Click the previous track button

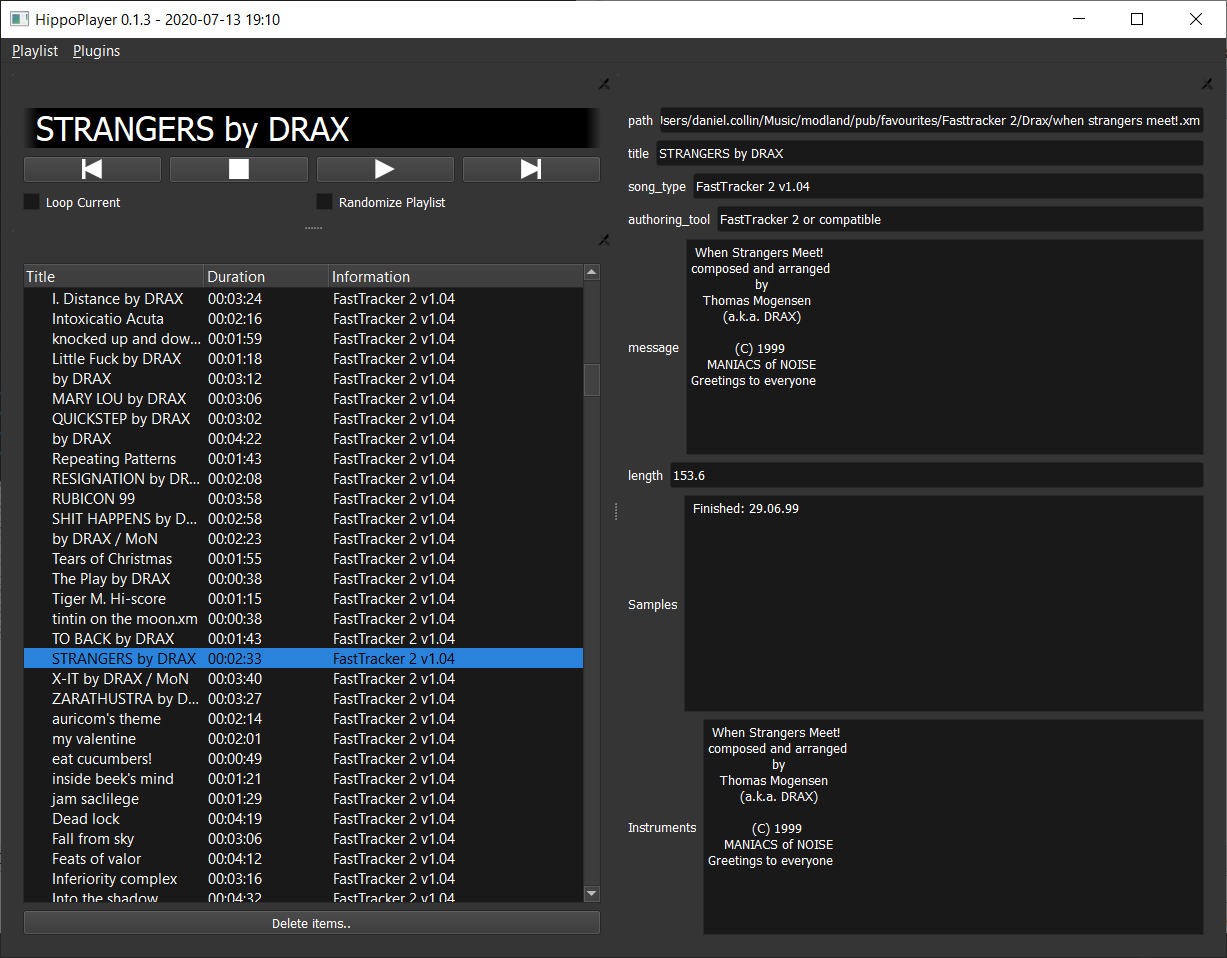click(x=92, y=170)
